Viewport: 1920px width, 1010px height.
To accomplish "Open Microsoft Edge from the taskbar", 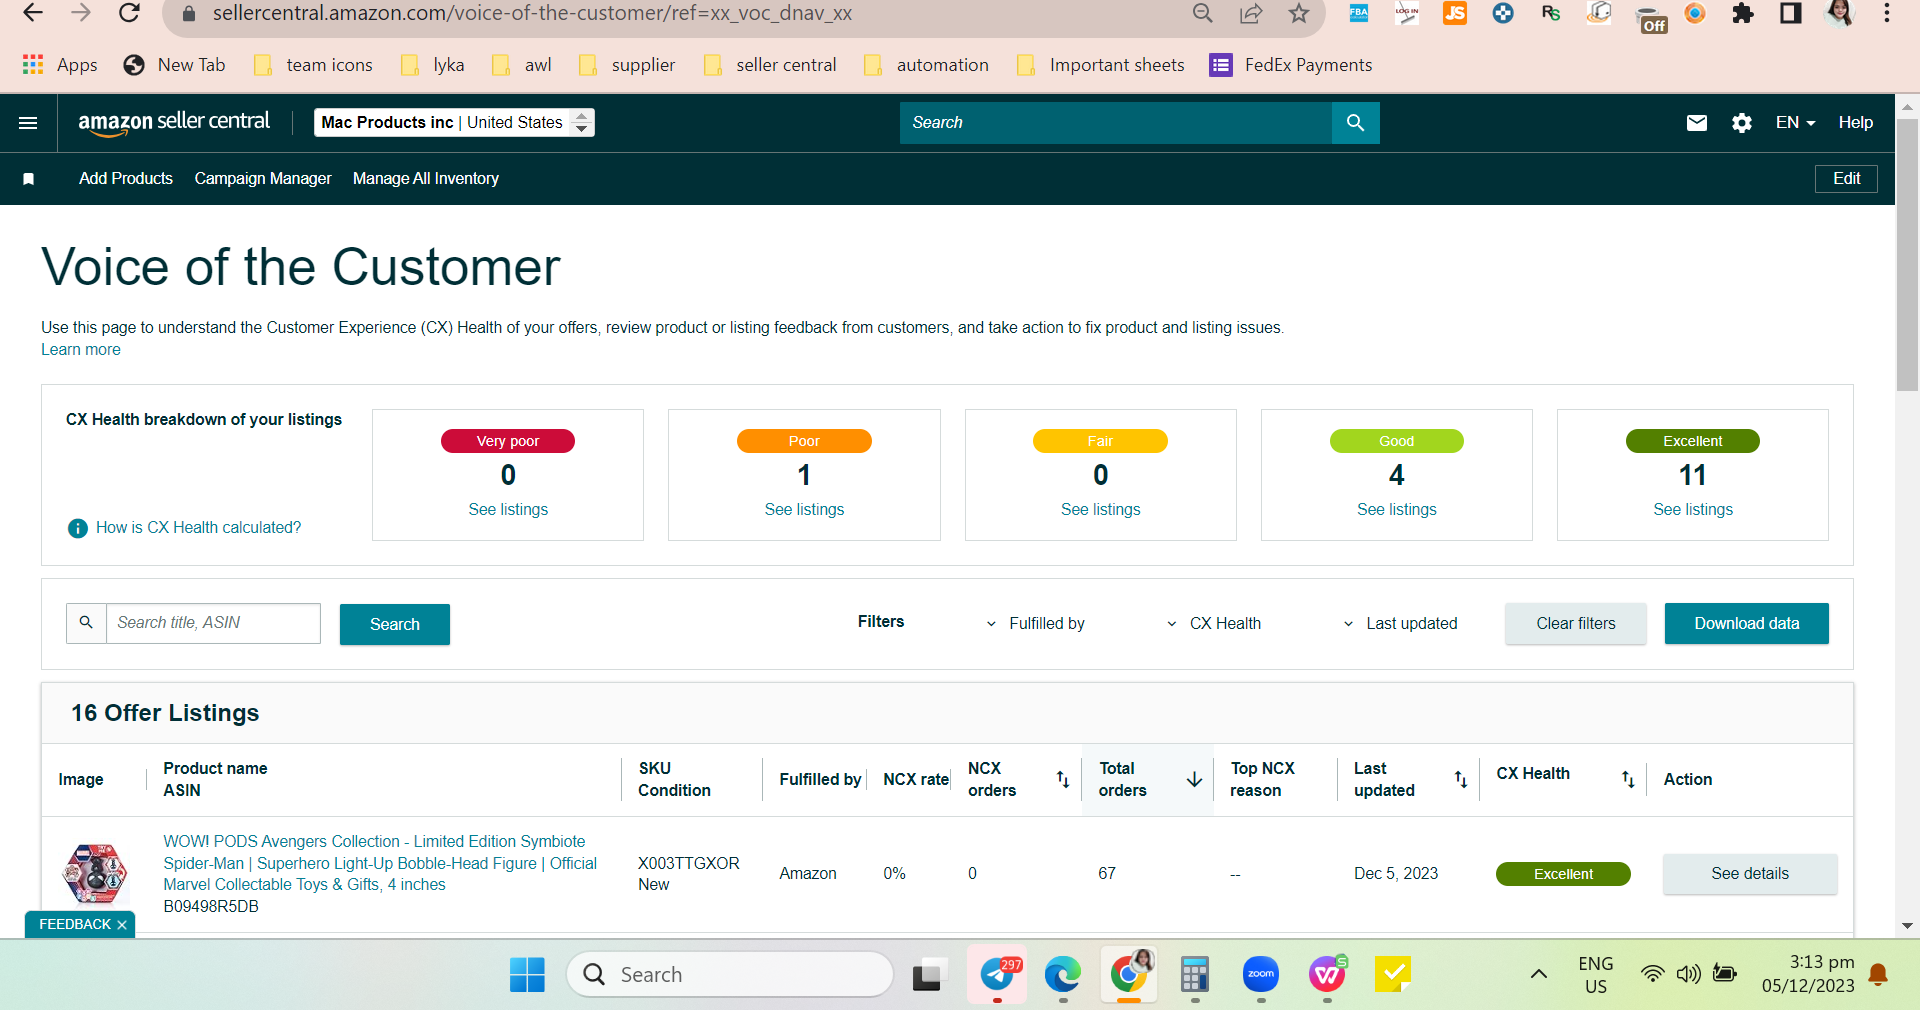I will pyautogui.click(x=1062, y=974).
